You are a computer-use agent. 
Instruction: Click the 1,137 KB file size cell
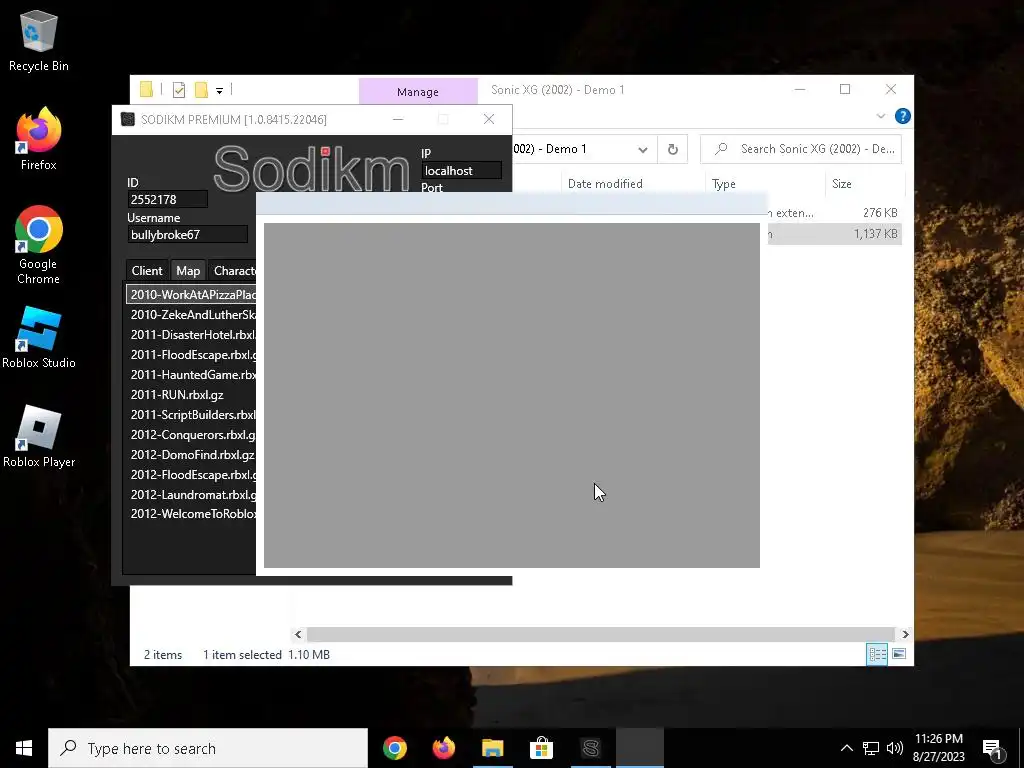(876, 234)
